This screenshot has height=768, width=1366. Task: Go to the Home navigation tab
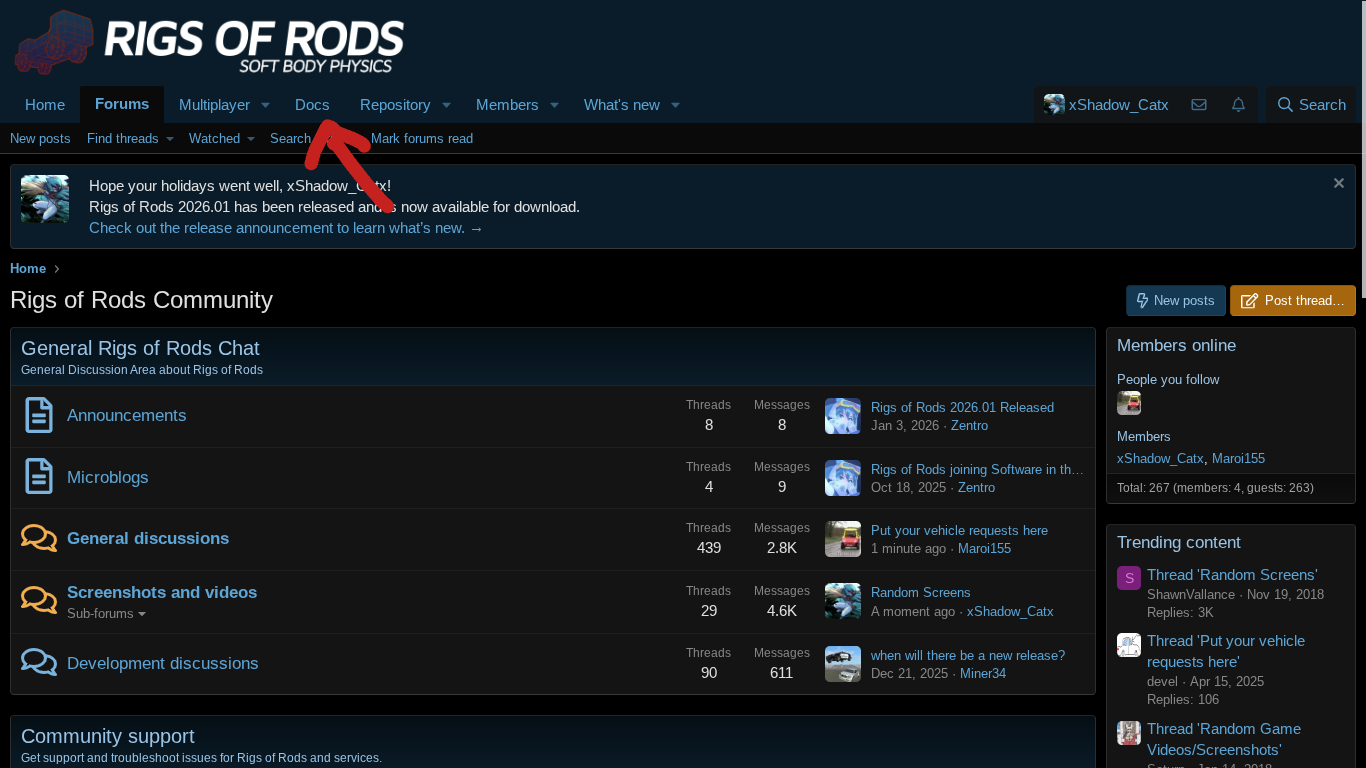[45, 105]
